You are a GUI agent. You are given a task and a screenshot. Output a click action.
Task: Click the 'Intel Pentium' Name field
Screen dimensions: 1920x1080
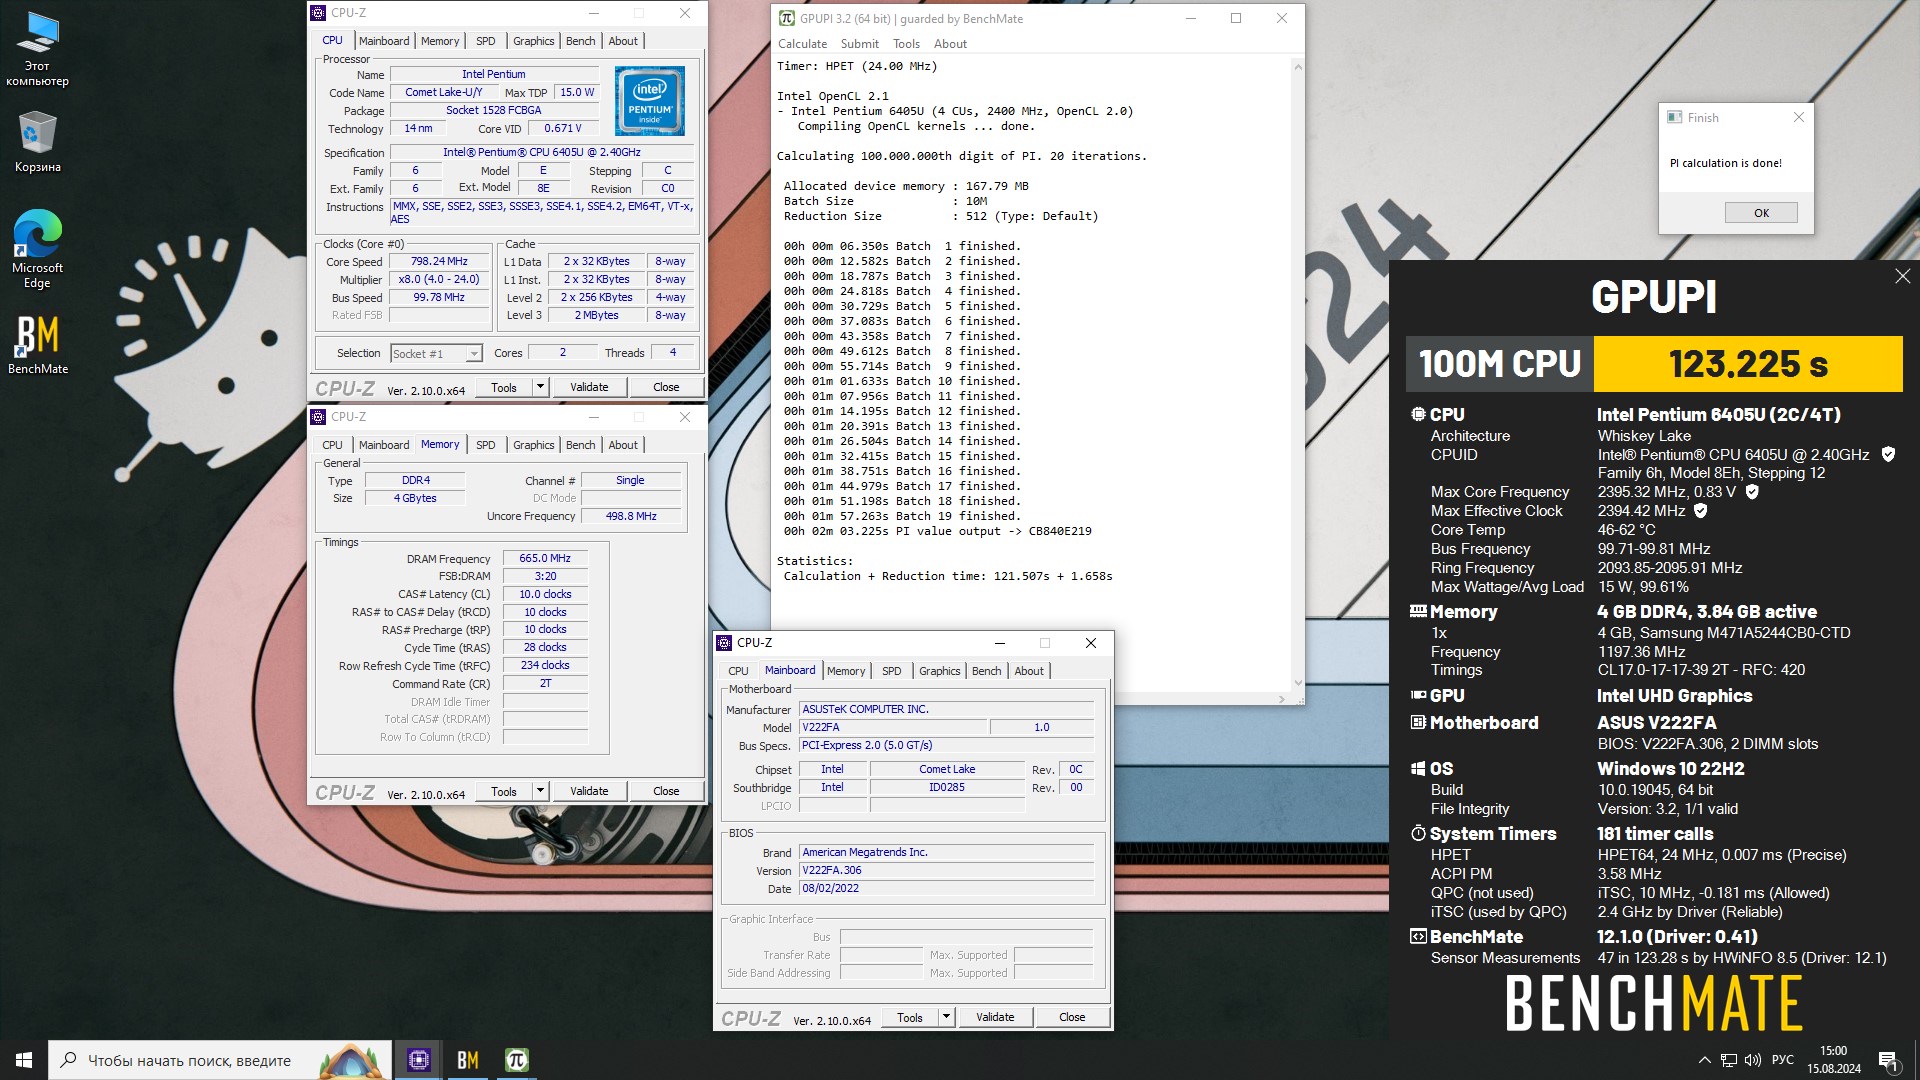click(494, 74)
